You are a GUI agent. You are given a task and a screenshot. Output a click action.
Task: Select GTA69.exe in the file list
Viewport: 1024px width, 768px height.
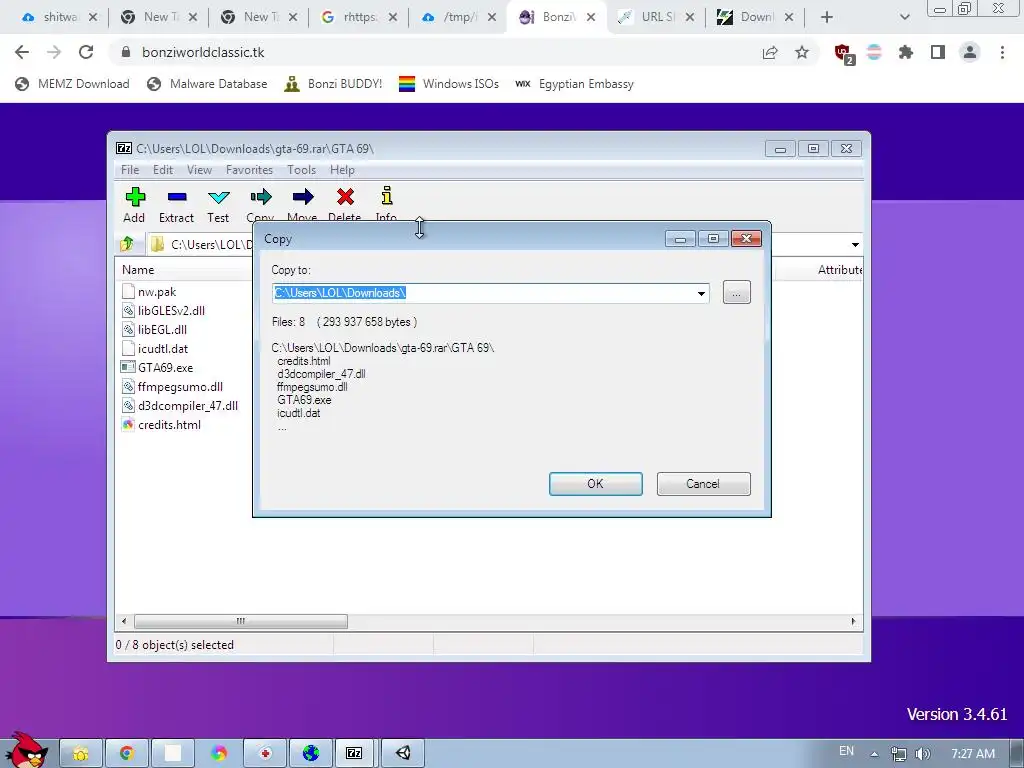pos(157,368)
